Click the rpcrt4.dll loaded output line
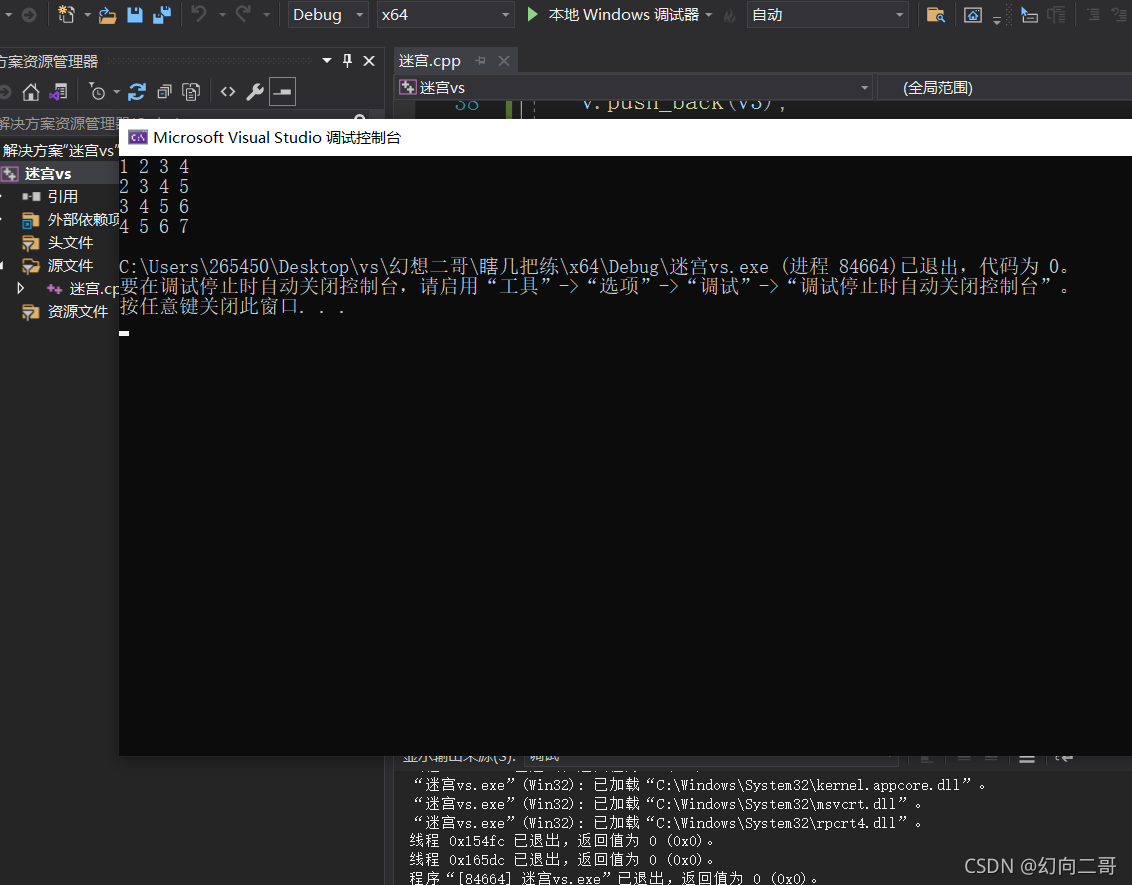Screen dimensions: 1132x885 [x=668, y=822]
